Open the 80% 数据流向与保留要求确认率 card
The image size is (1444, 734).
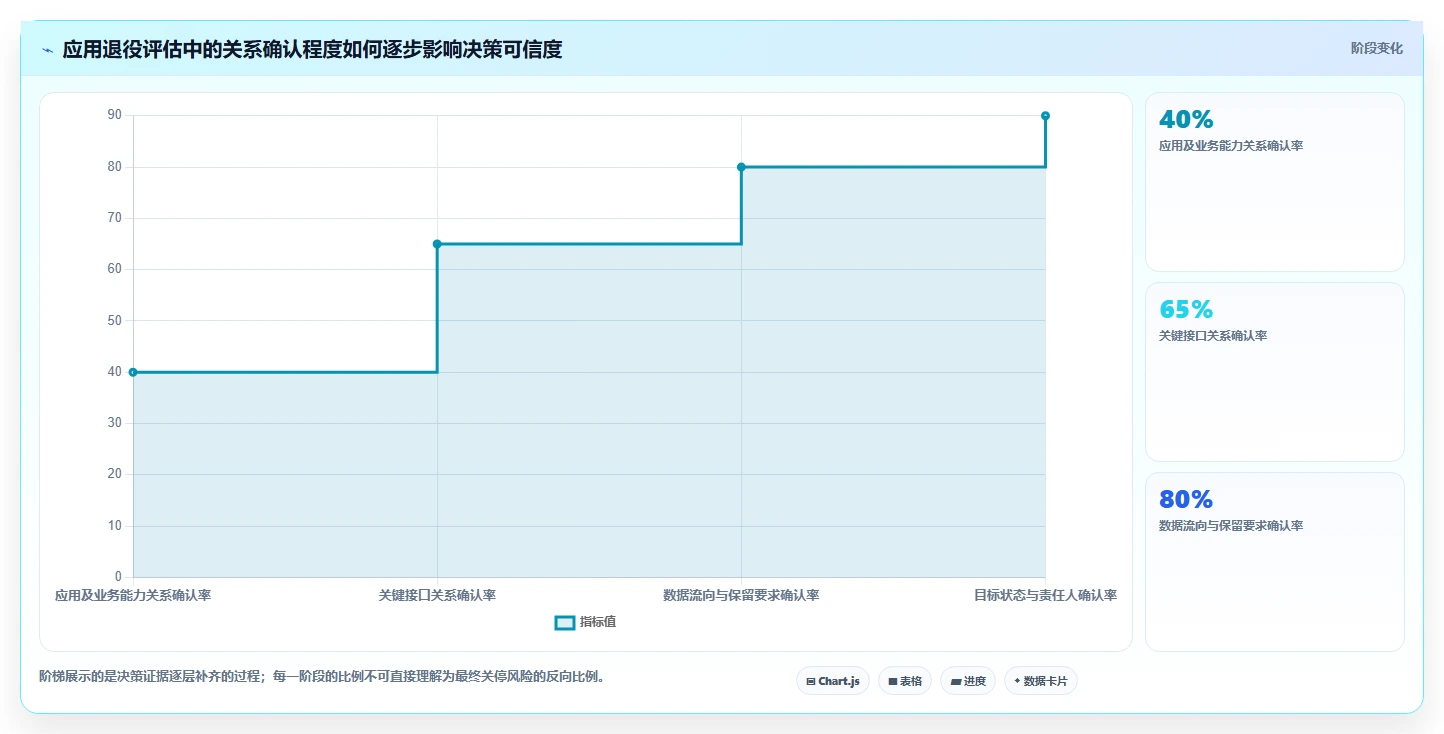click(1275, 562)
